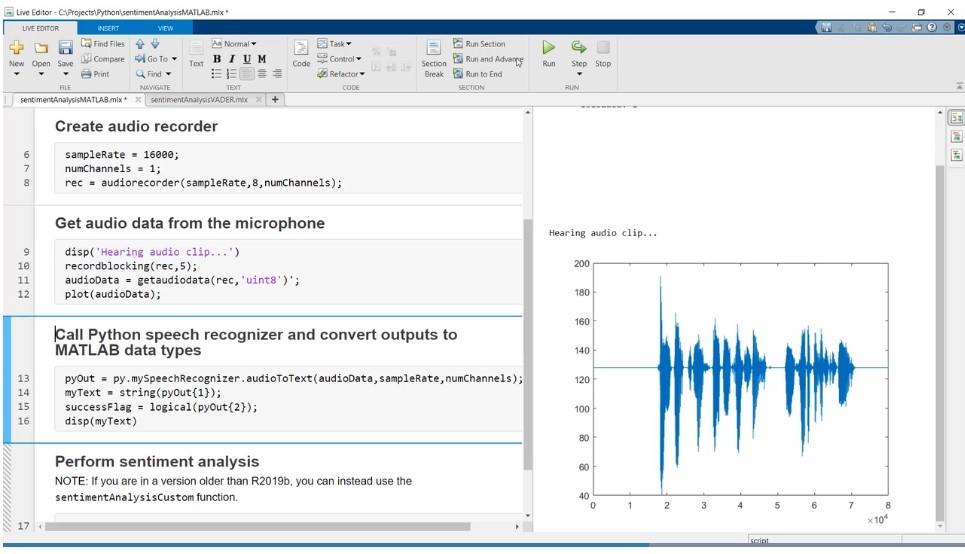This screenshot has height=554, width=965.
Task: Insert a Code block
Action: tap(301, 54)
